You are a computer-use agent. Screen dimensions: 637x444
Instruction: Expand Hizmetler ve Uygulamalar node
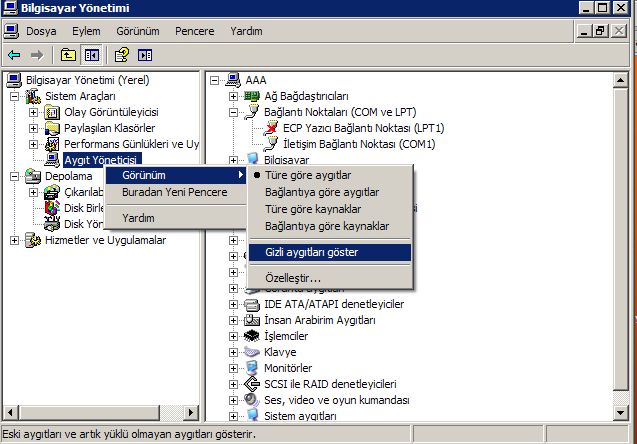point(14,240)
